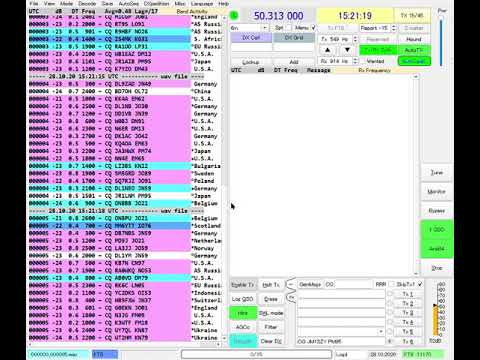Select the CQ LZ2BS KN12 Bulgaria row
480x360 pixels.
[125, 166]
